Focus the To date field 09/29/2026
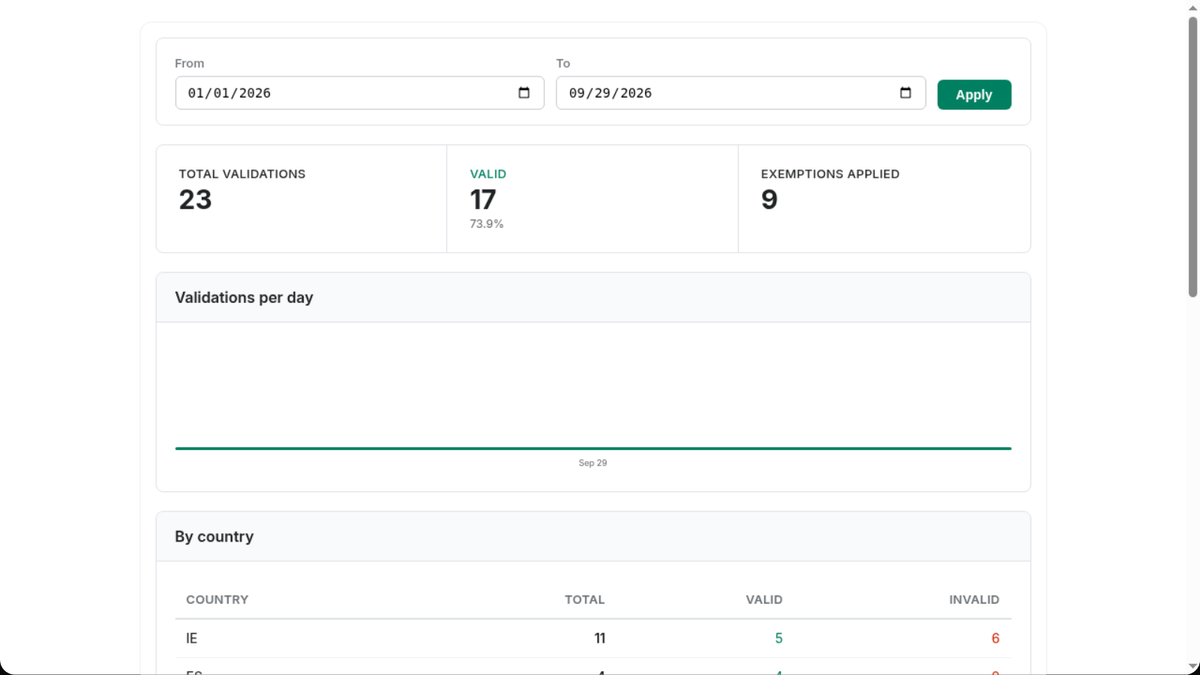 coord(740,93)
